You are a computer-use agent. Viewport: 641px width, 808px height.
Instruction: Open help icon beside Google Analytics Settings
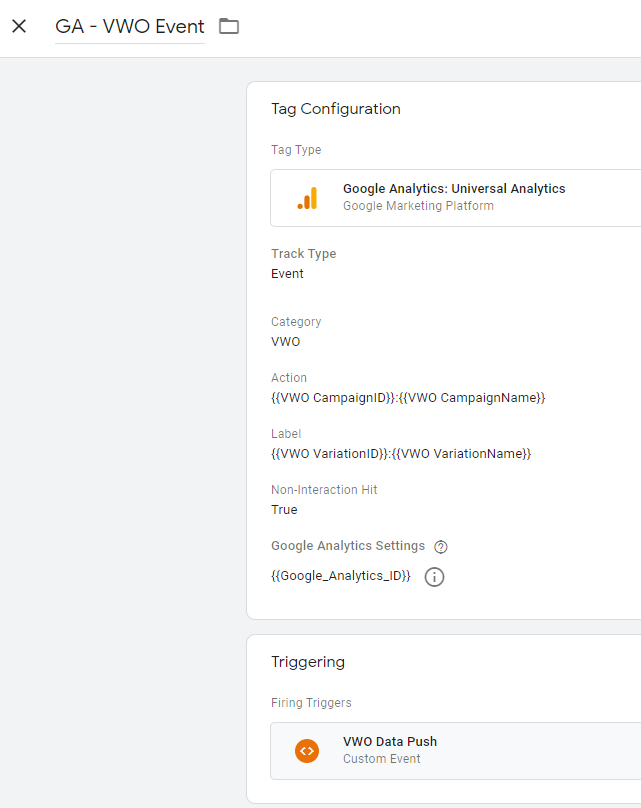pyautogui.click(x=441, y=546)
